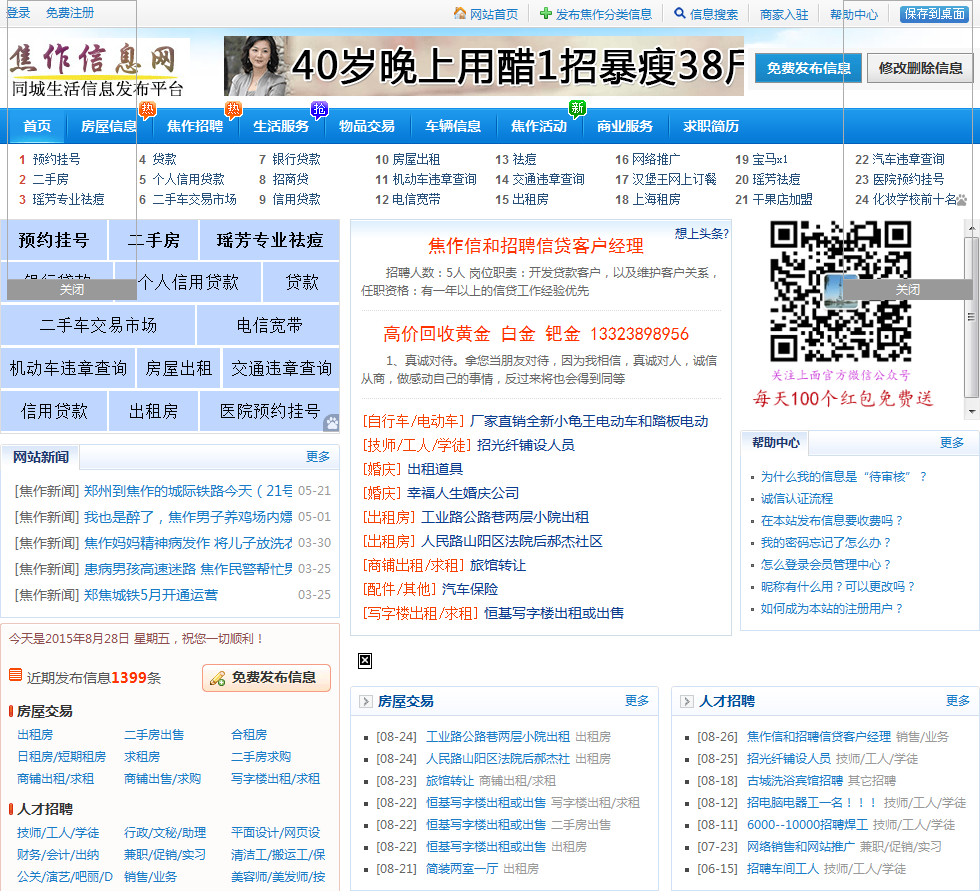Click the broken image icon below headlines
The width and height of the screenshot is (980, 891).
tap(365, 660)
